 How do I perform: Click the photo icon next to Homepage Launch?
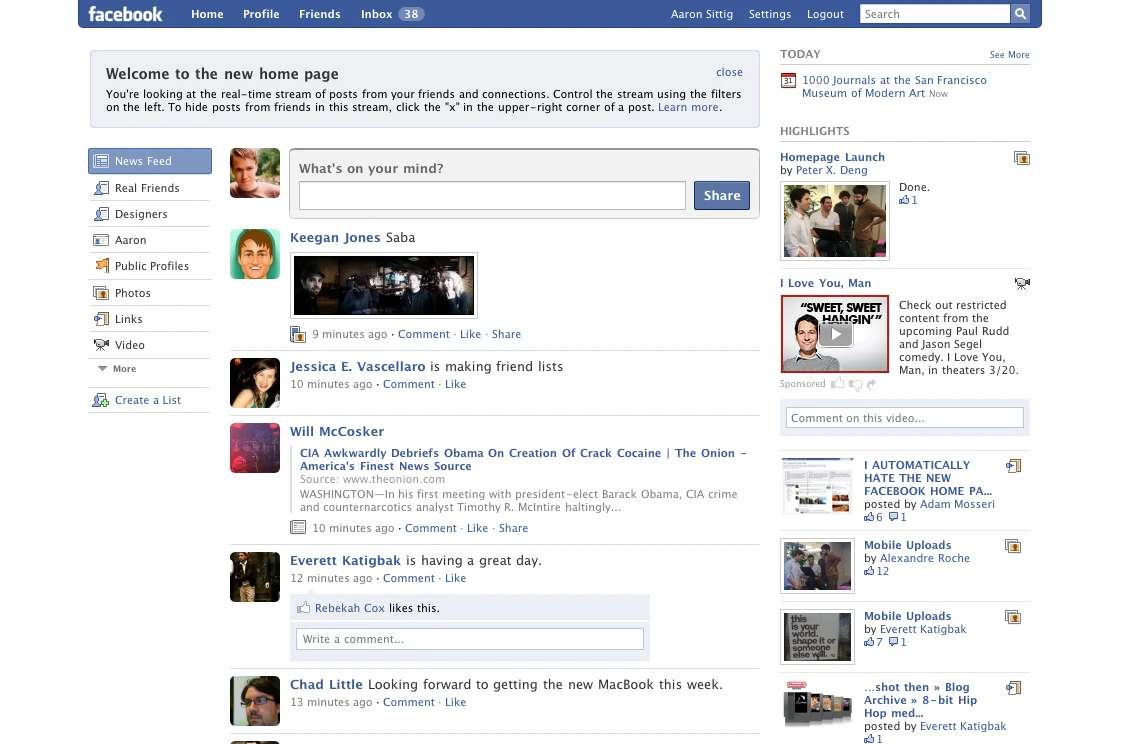click(1021, 158)
